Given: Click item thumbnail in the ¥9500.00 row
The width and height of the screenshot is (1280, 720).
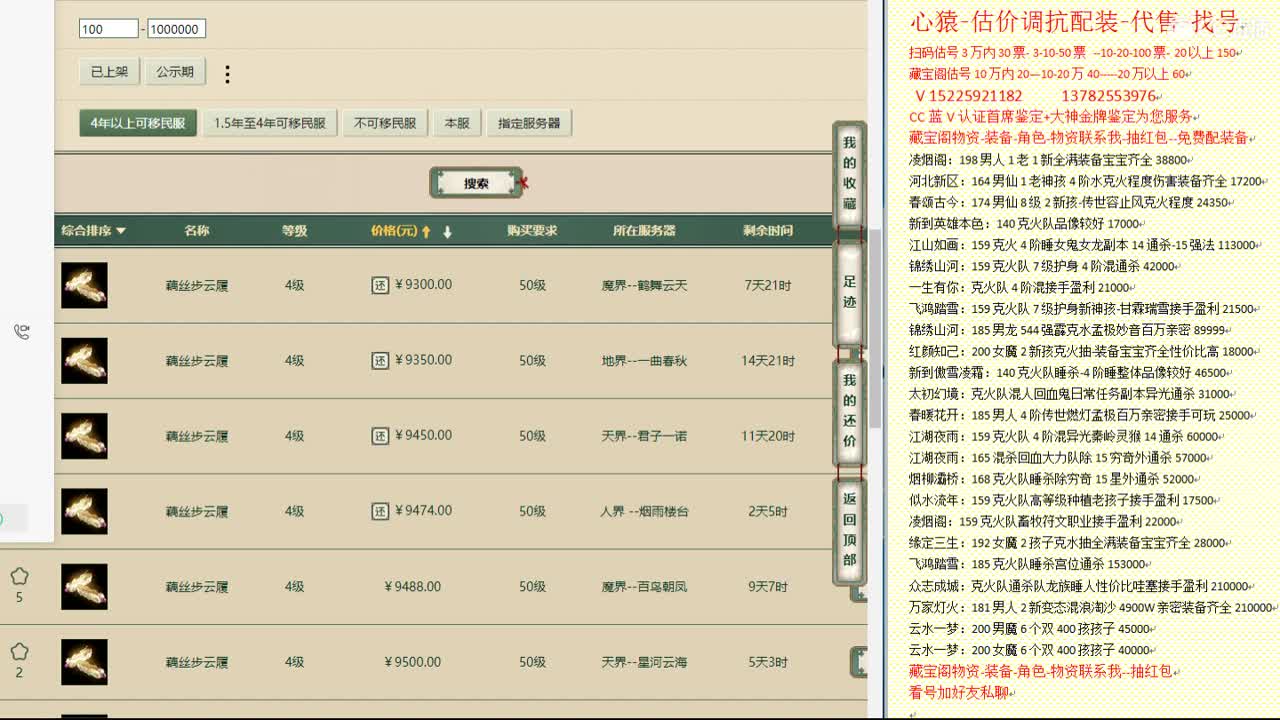Looking at the screenshot, I should [x=84, y=662].
